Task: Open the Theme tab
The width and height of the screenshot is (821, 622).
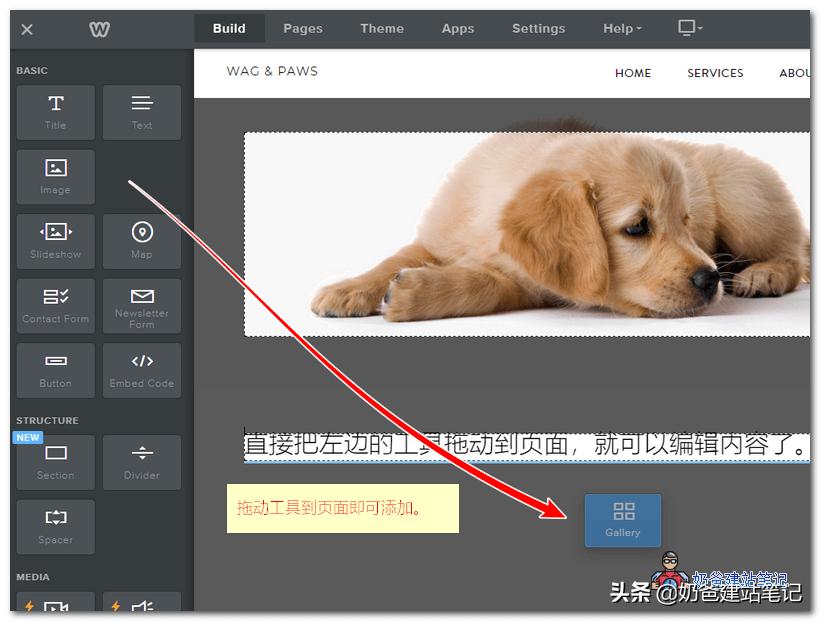Action: click(382, 29)
